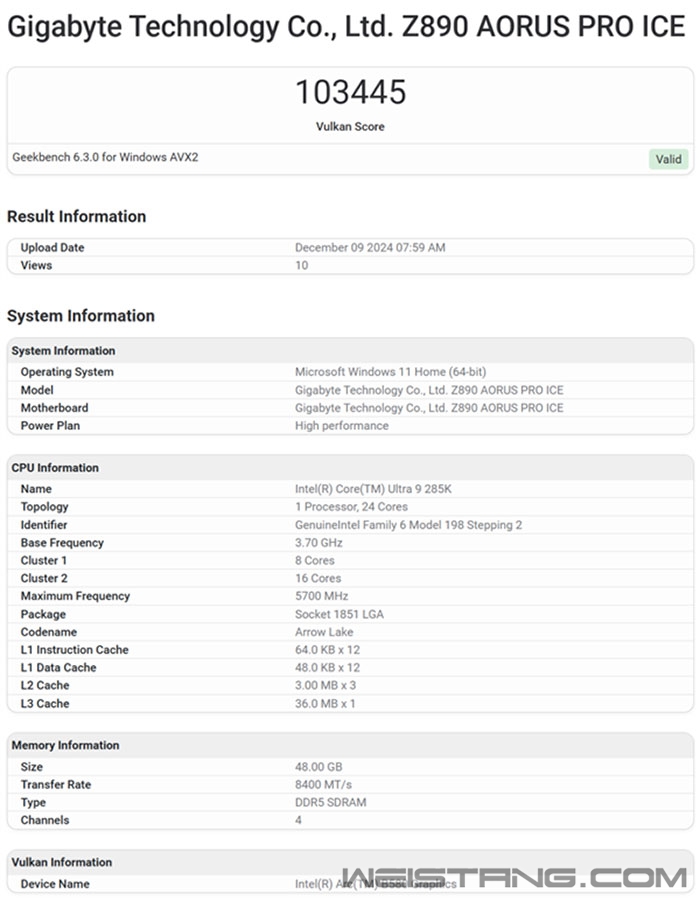Click the Motherboard row value

[429, 408]
